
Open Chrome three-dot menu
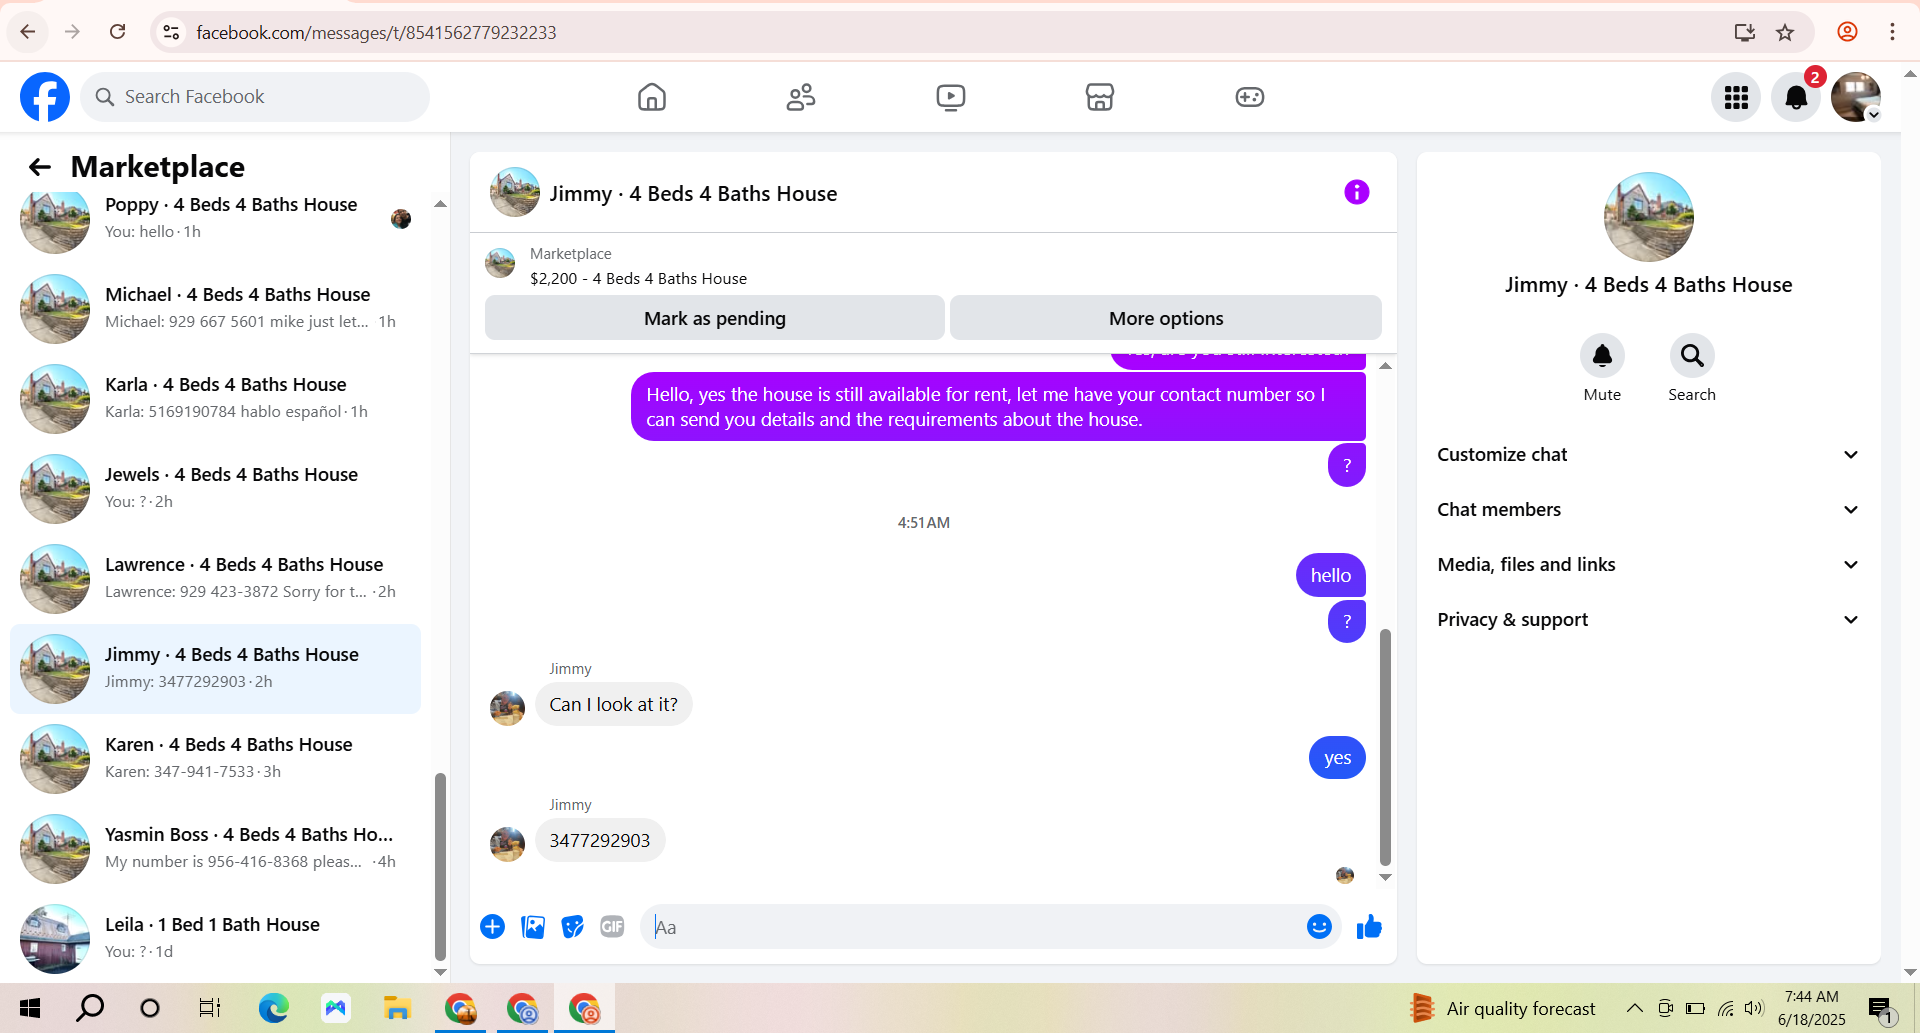(1892, 32)
